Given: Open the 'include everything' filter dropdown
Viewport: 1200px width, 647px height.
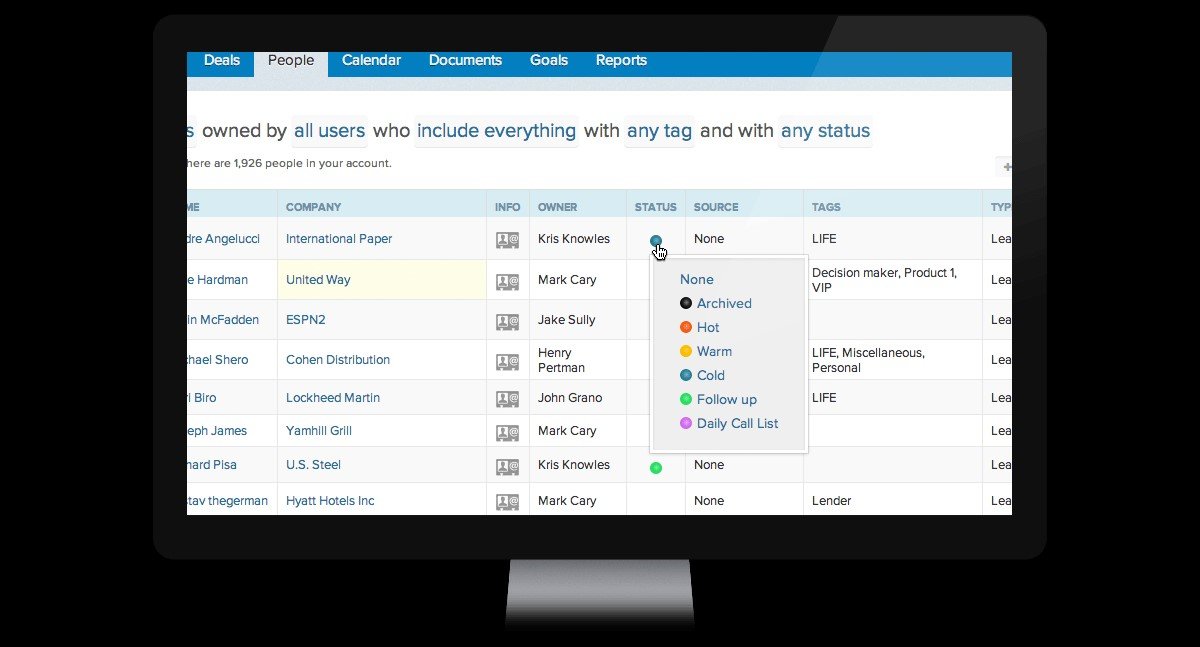Looking at the screenshot, I should (496, 131).
